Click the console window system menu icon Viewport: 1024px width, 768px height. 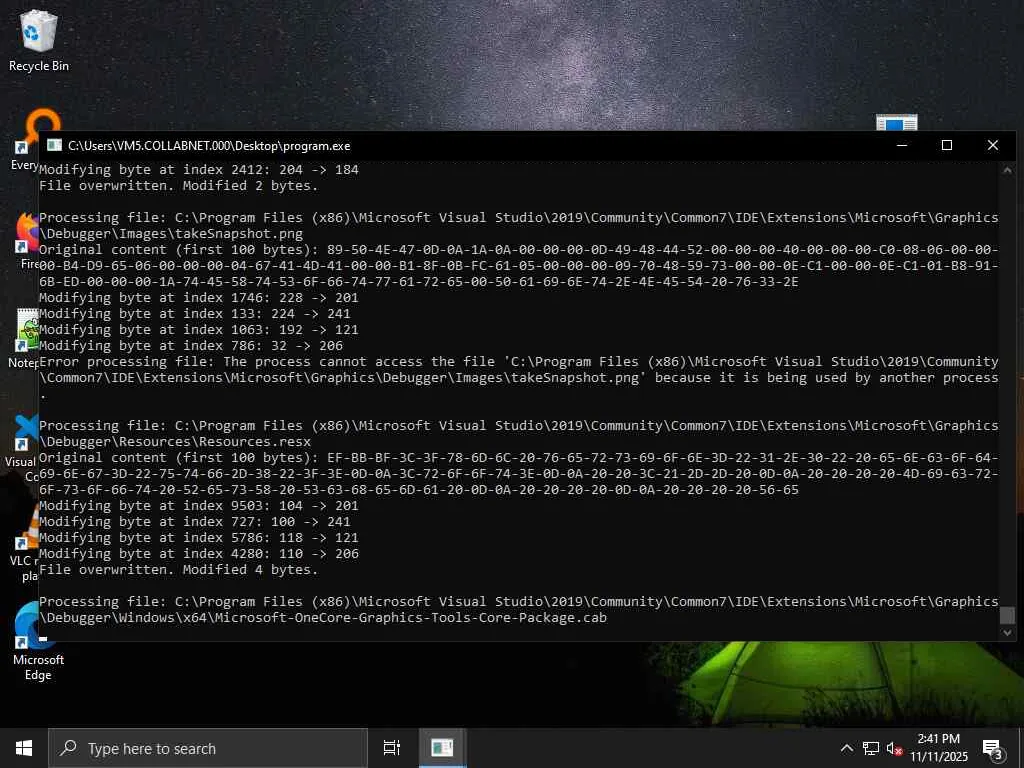tap(54, 145)
